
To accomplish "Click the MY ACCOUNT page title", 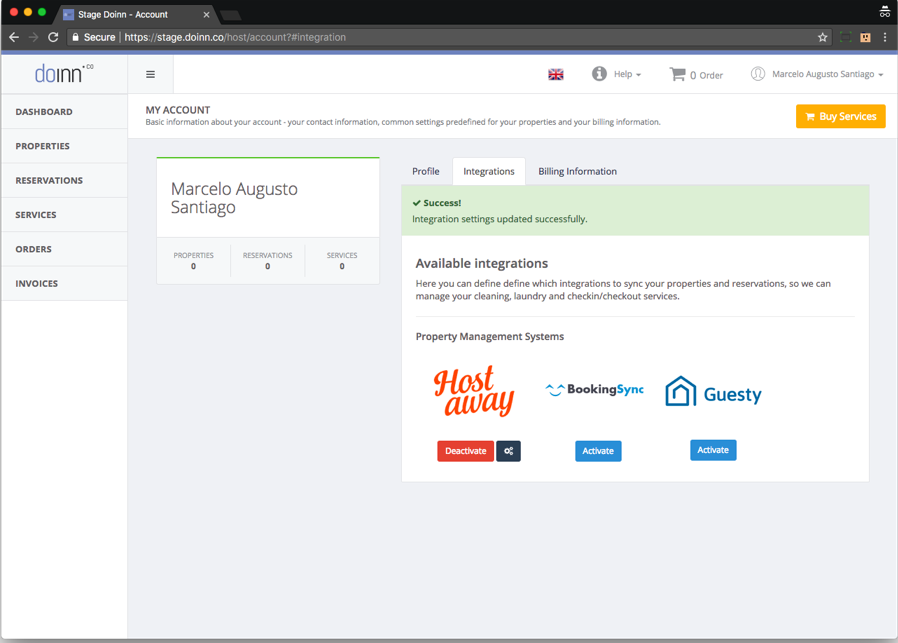I will [178, 110].
